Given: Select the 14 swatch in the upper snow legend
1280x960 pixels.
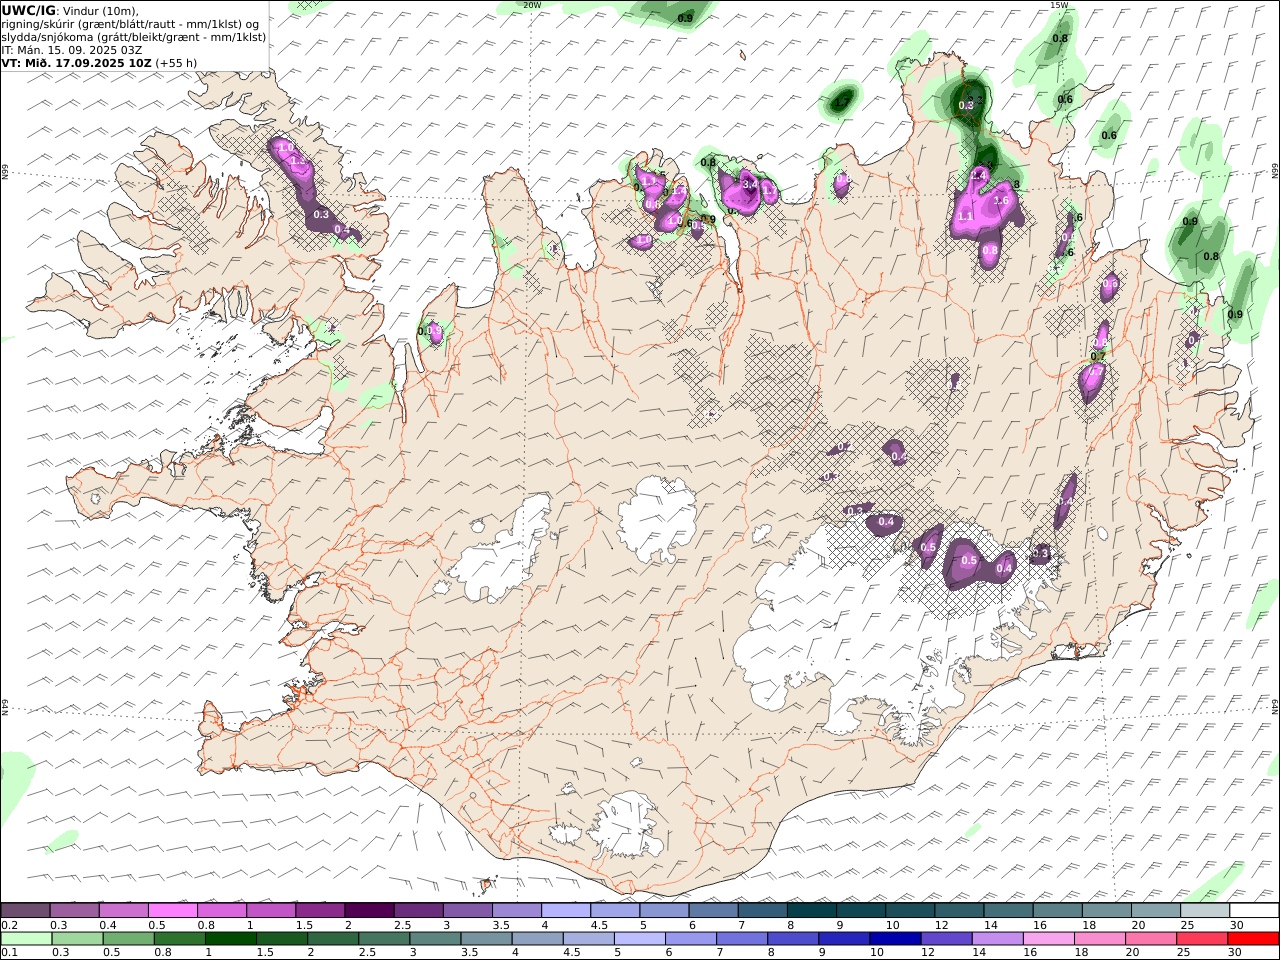Looking at the screenshot, I should pyautogui.click(x=1008, y=910).
